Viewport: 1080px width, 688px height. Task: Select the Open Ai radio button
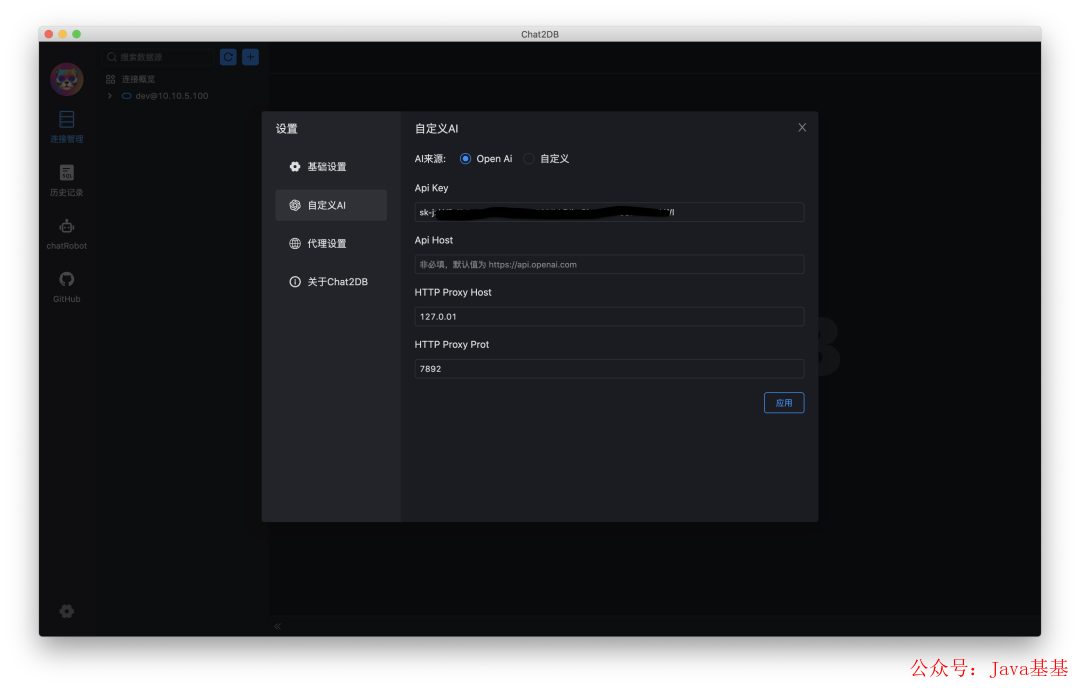pyautogui.click(x=466, y=159)
